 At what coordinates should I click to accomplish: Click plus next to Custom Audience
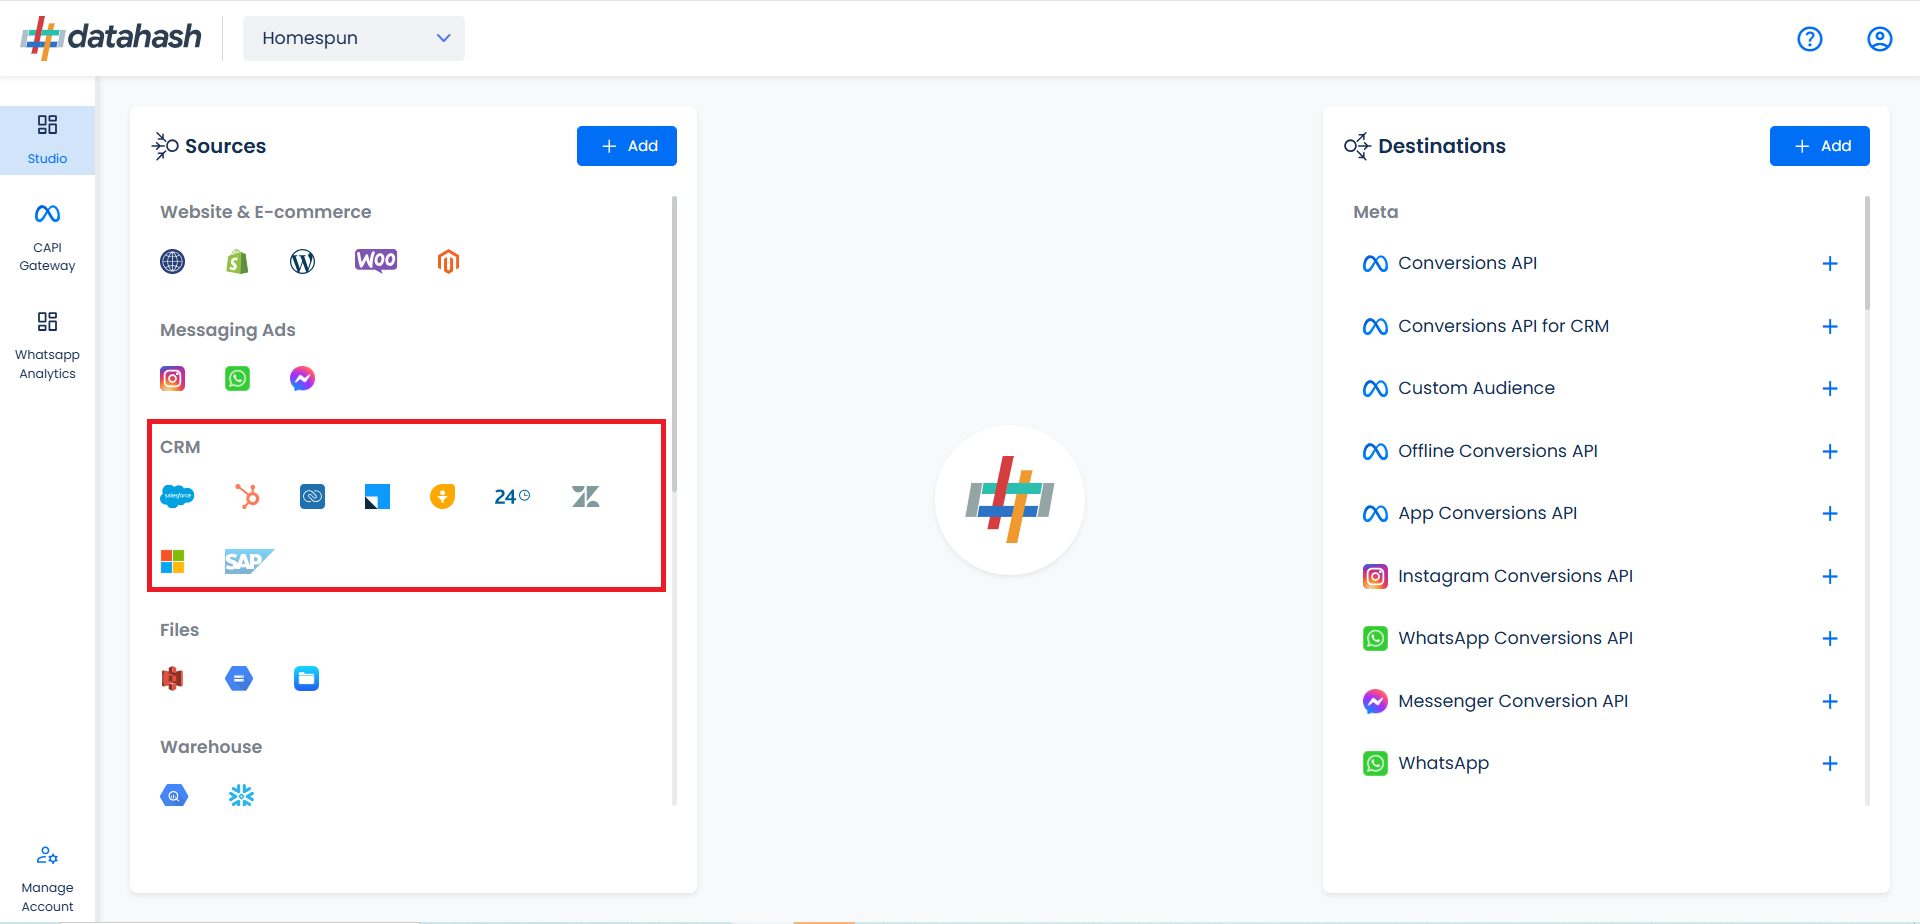[x=1829, y=389]
